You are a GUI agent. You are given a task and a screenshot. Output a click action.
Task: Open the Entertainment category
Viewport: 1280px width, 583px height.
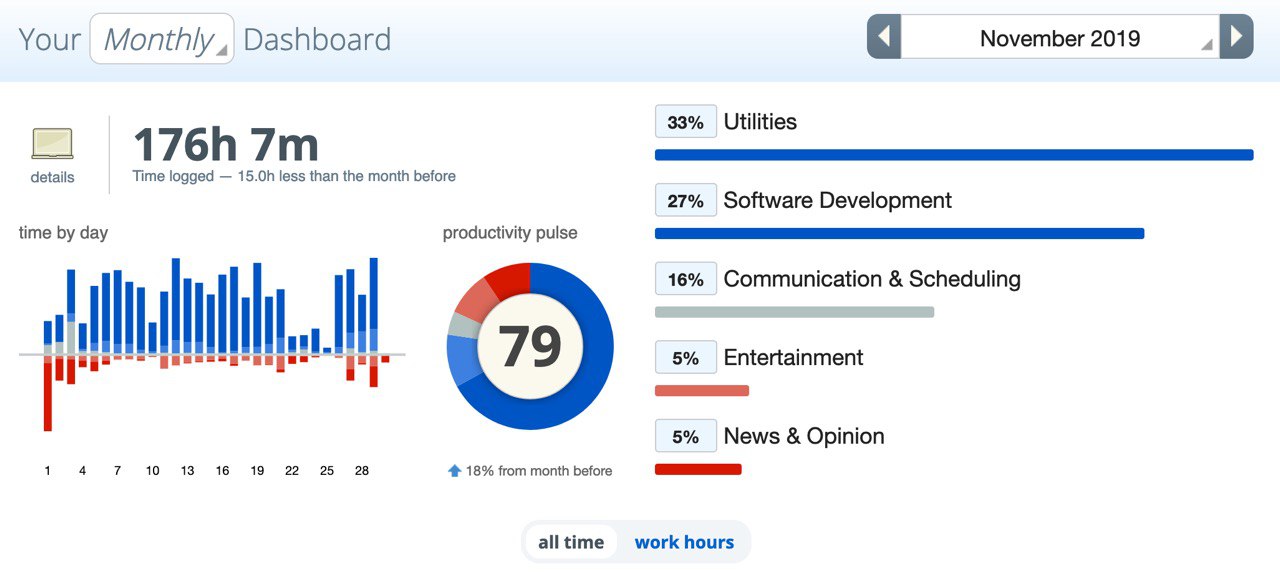click(x=793, y=357)
